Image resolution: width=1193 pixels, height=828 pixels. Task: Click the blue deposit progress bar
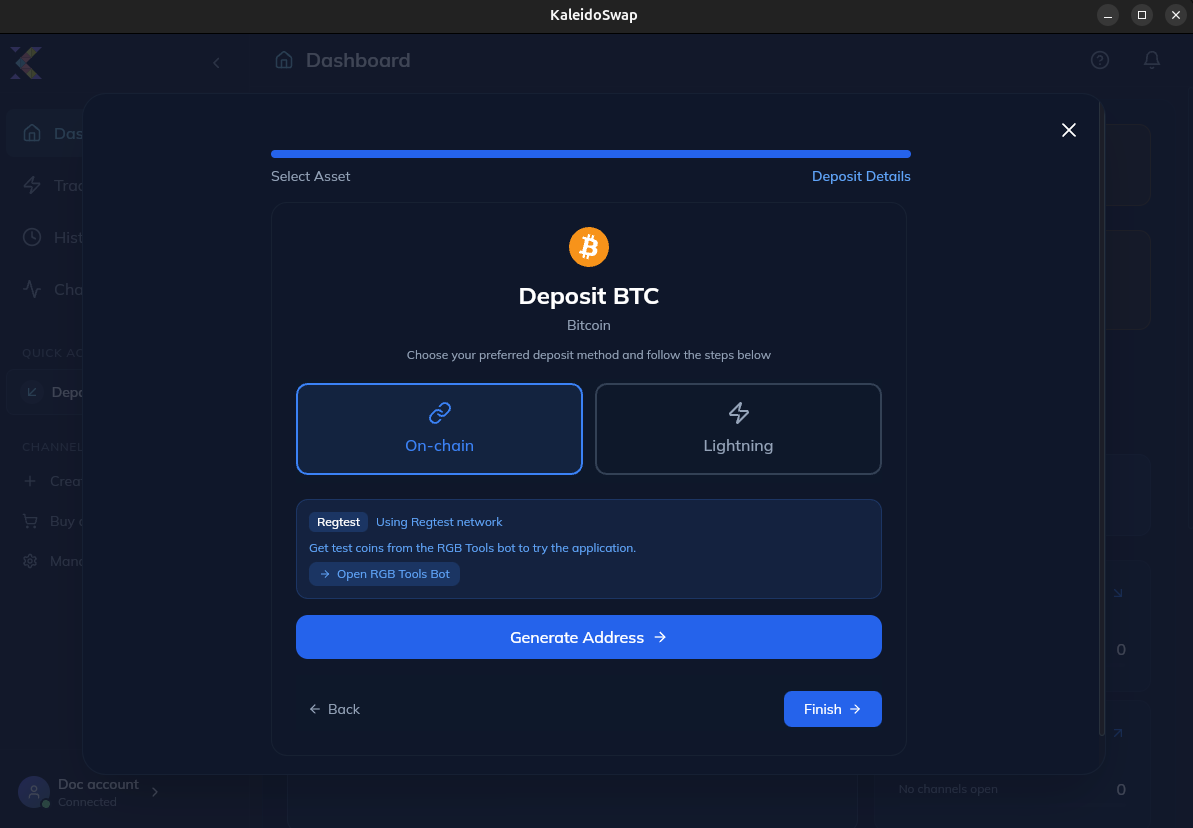pyautogui.click(x=590, y=154)
